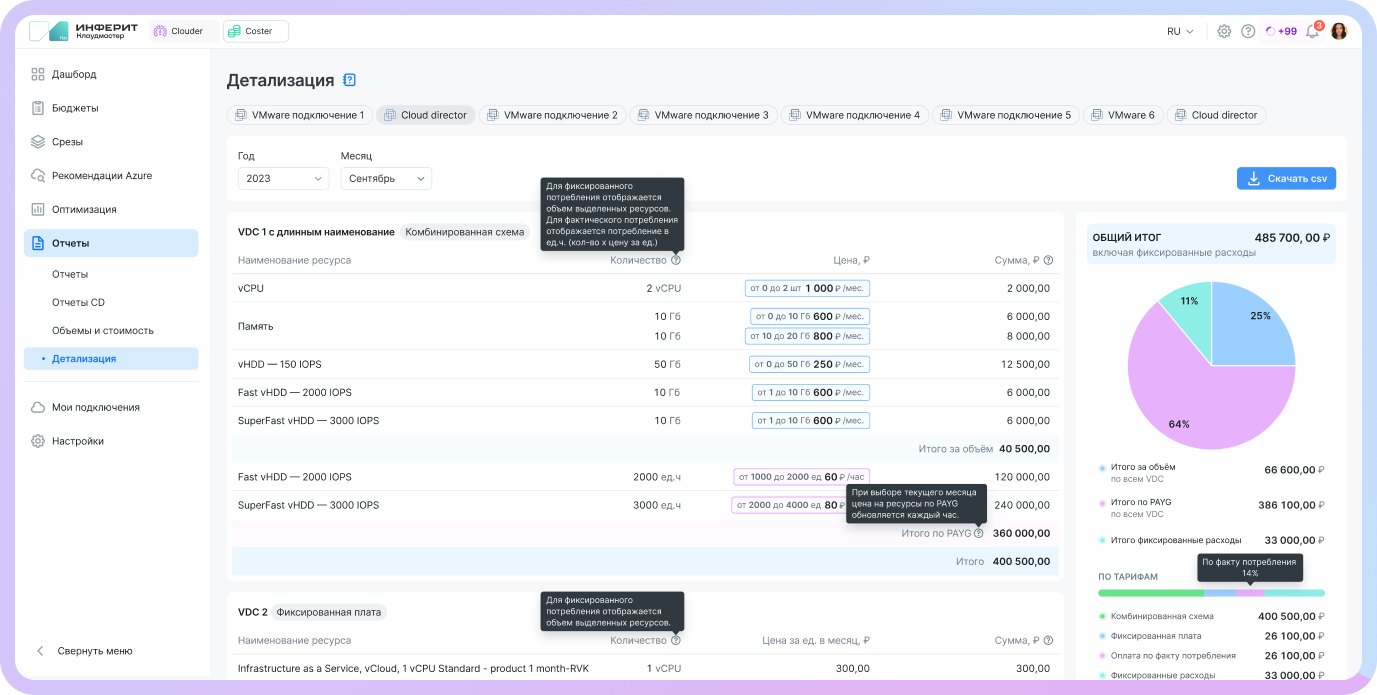Select the VMware 6 connection tab
The width and height of the screenshot is (1377, 695).
(x=1121, y=115)
